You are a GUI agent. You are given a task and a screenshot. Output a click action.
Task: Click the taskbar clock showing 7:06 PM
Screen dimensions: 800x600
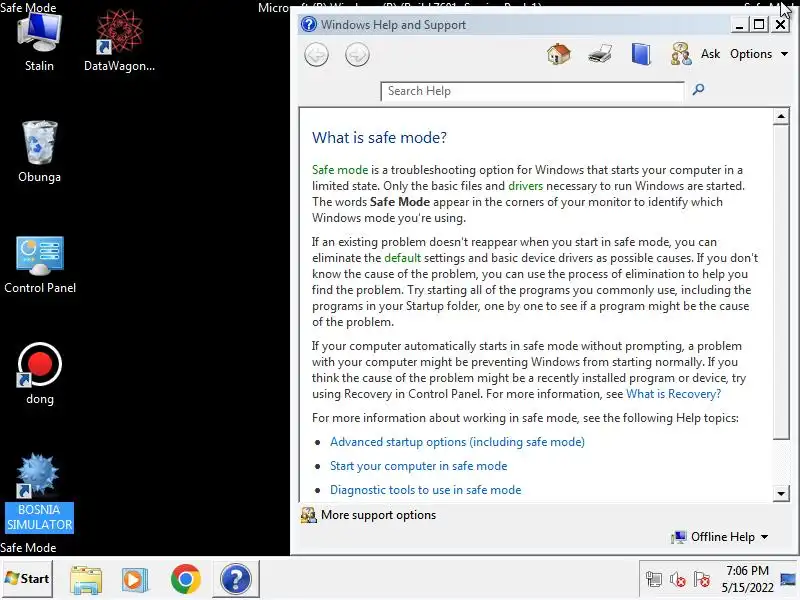pos(747,579)
